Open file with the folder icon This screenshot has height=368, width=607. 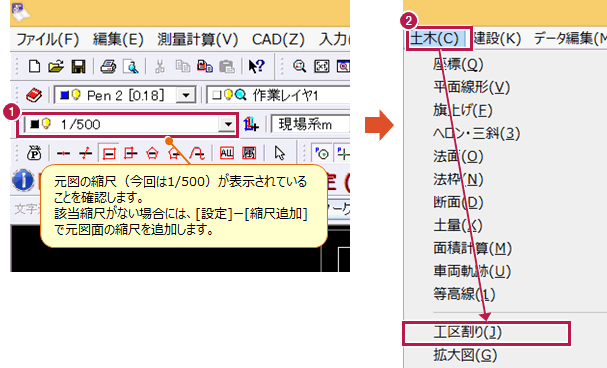coord(56,67)
